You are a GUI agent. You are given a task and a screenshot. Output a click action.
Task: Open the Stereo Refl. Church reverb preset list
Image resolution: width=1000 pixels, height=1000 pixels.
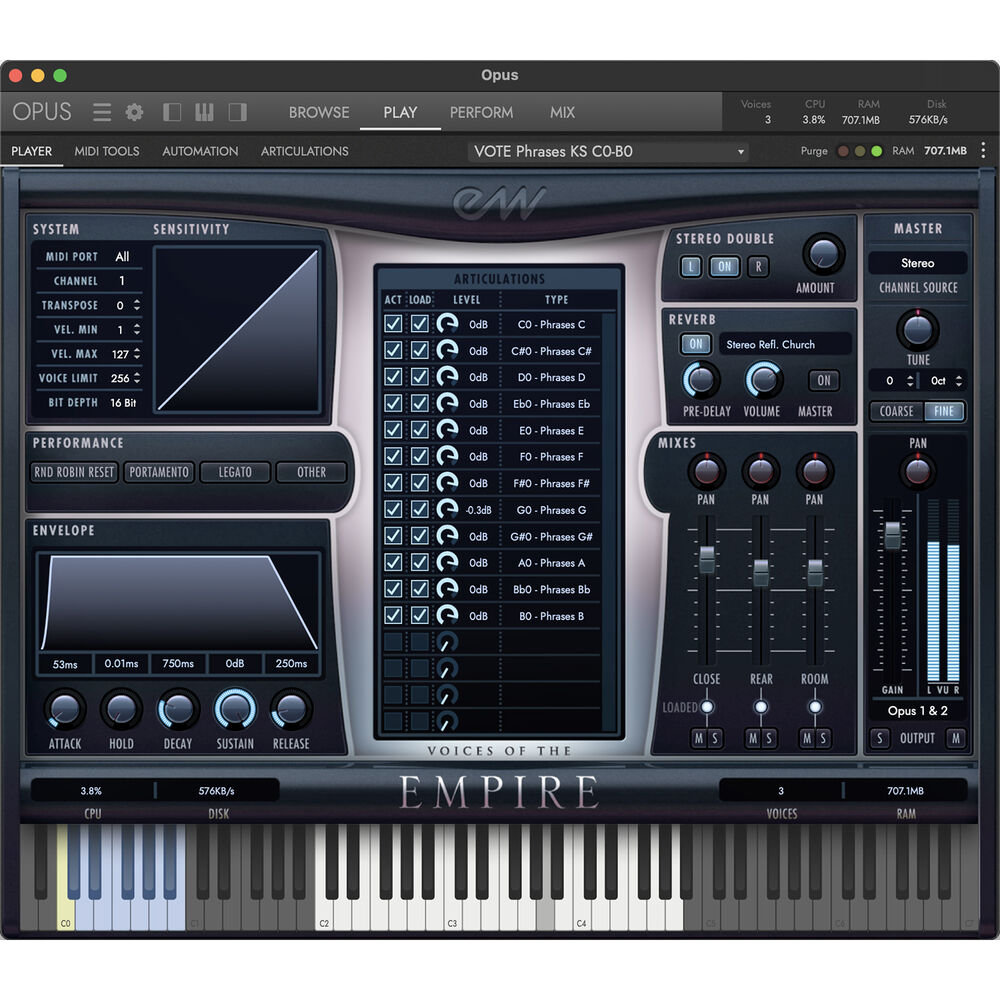click(784, 344)
